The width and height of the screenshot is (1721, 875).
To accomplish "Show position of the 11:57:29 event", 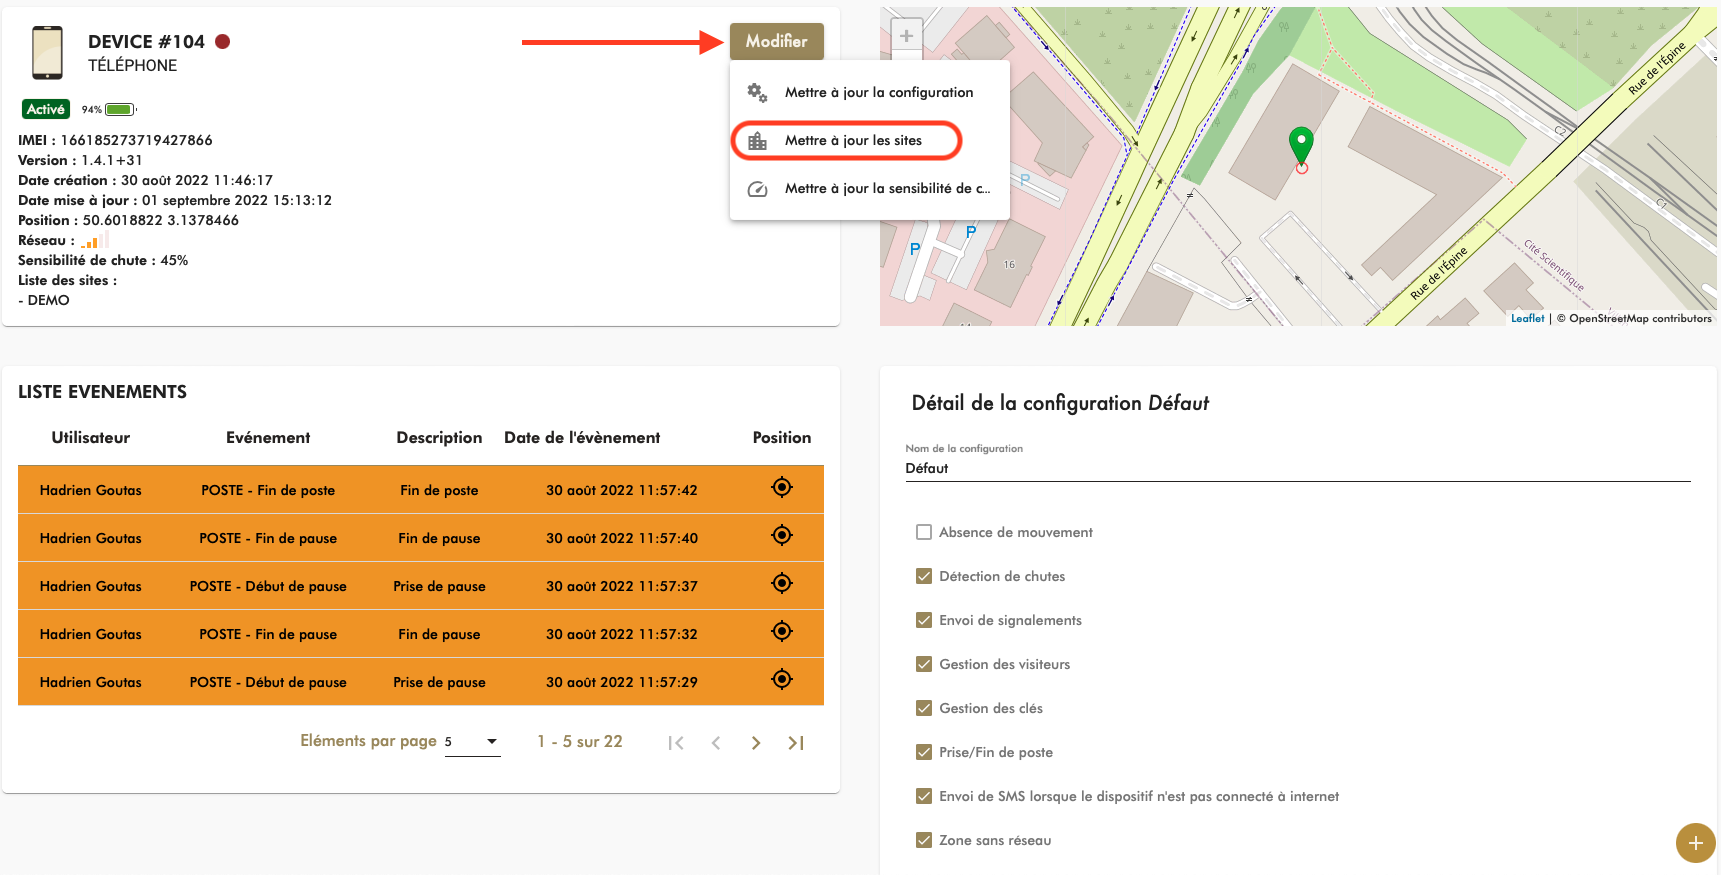I will tap(782, 679).
